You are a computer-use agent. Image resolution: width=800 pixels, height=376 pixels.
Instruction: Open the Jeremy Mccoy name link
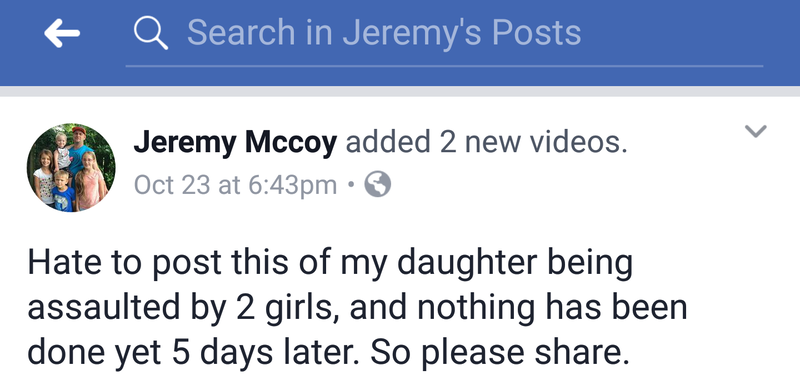pyautogui.click(x=235, y=143)
